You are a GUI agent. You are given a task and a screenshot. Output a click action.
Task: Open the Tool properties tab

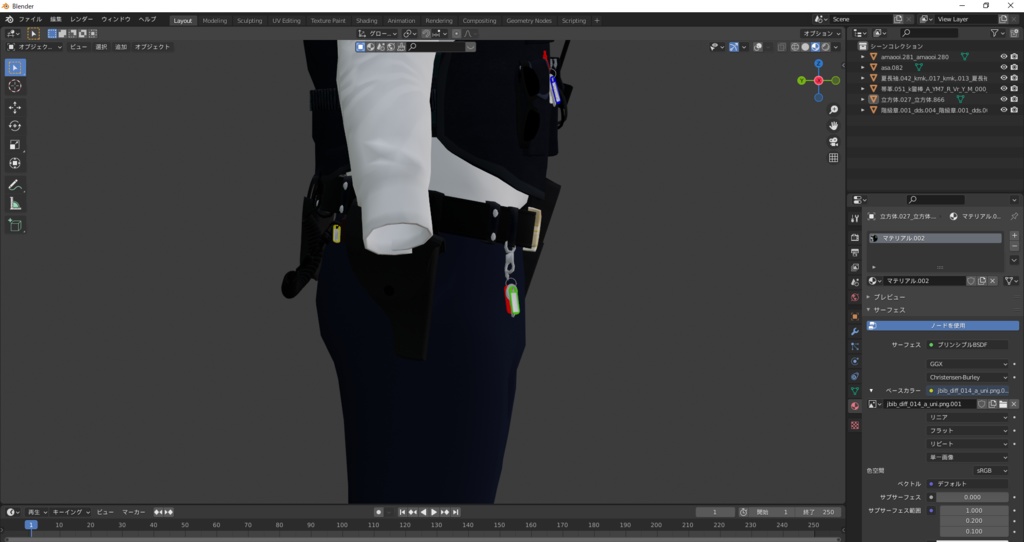[855, 218]
